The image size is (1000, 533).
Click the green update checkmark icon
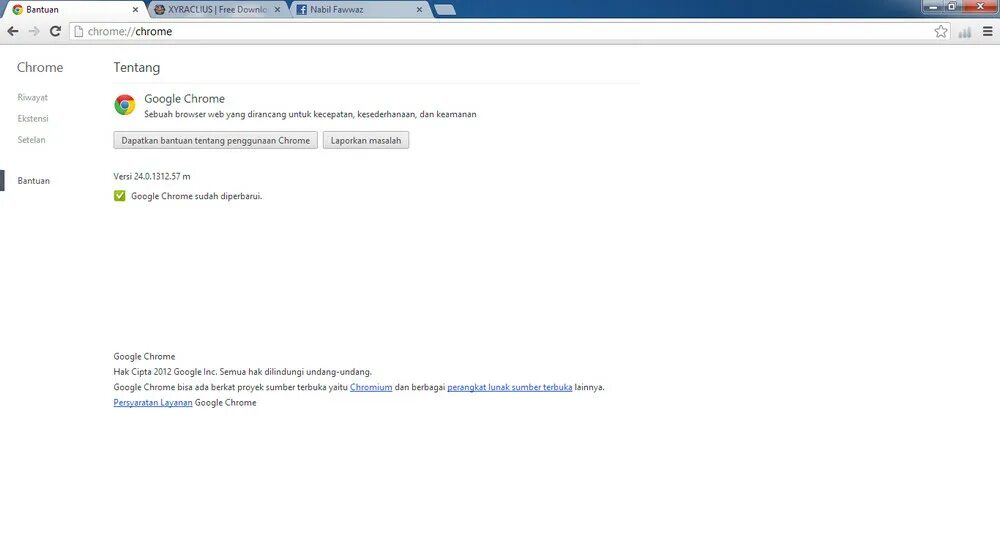click(119, 196)
